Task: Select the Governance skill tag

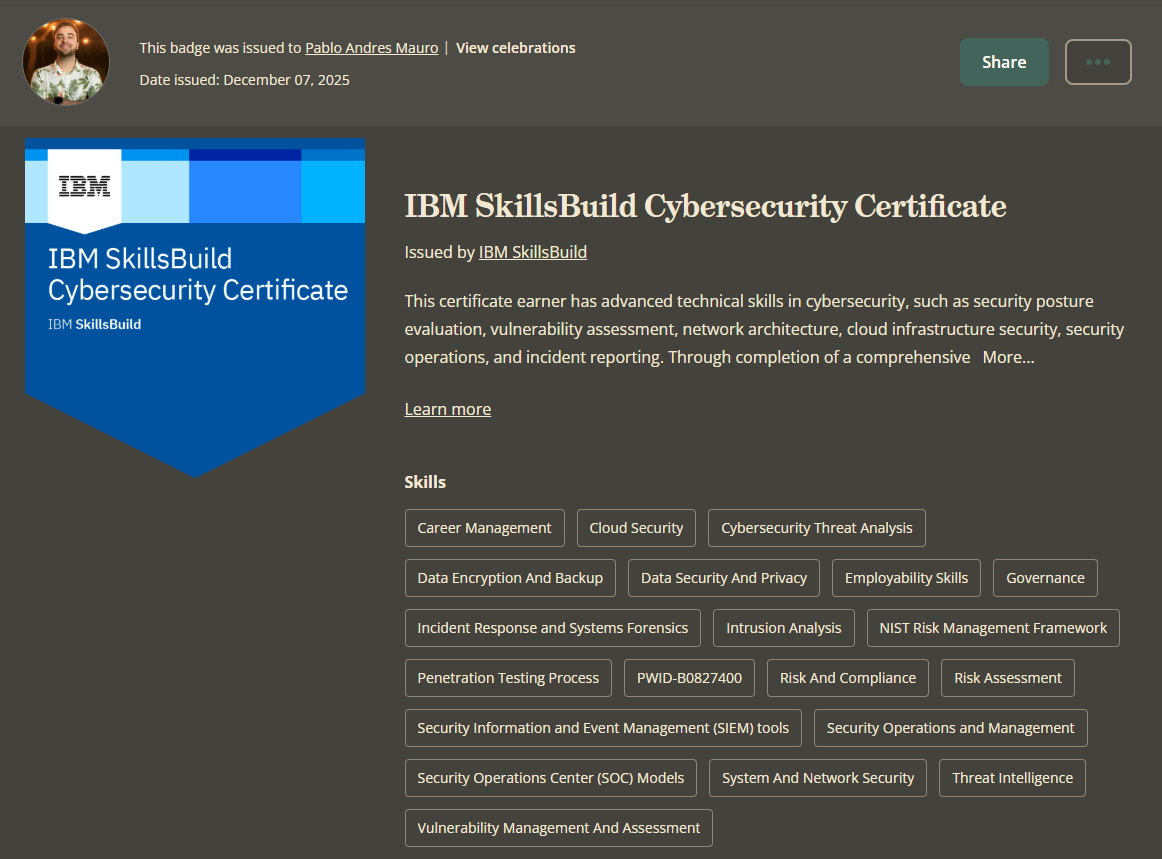Action: (x=1046, y=578)
